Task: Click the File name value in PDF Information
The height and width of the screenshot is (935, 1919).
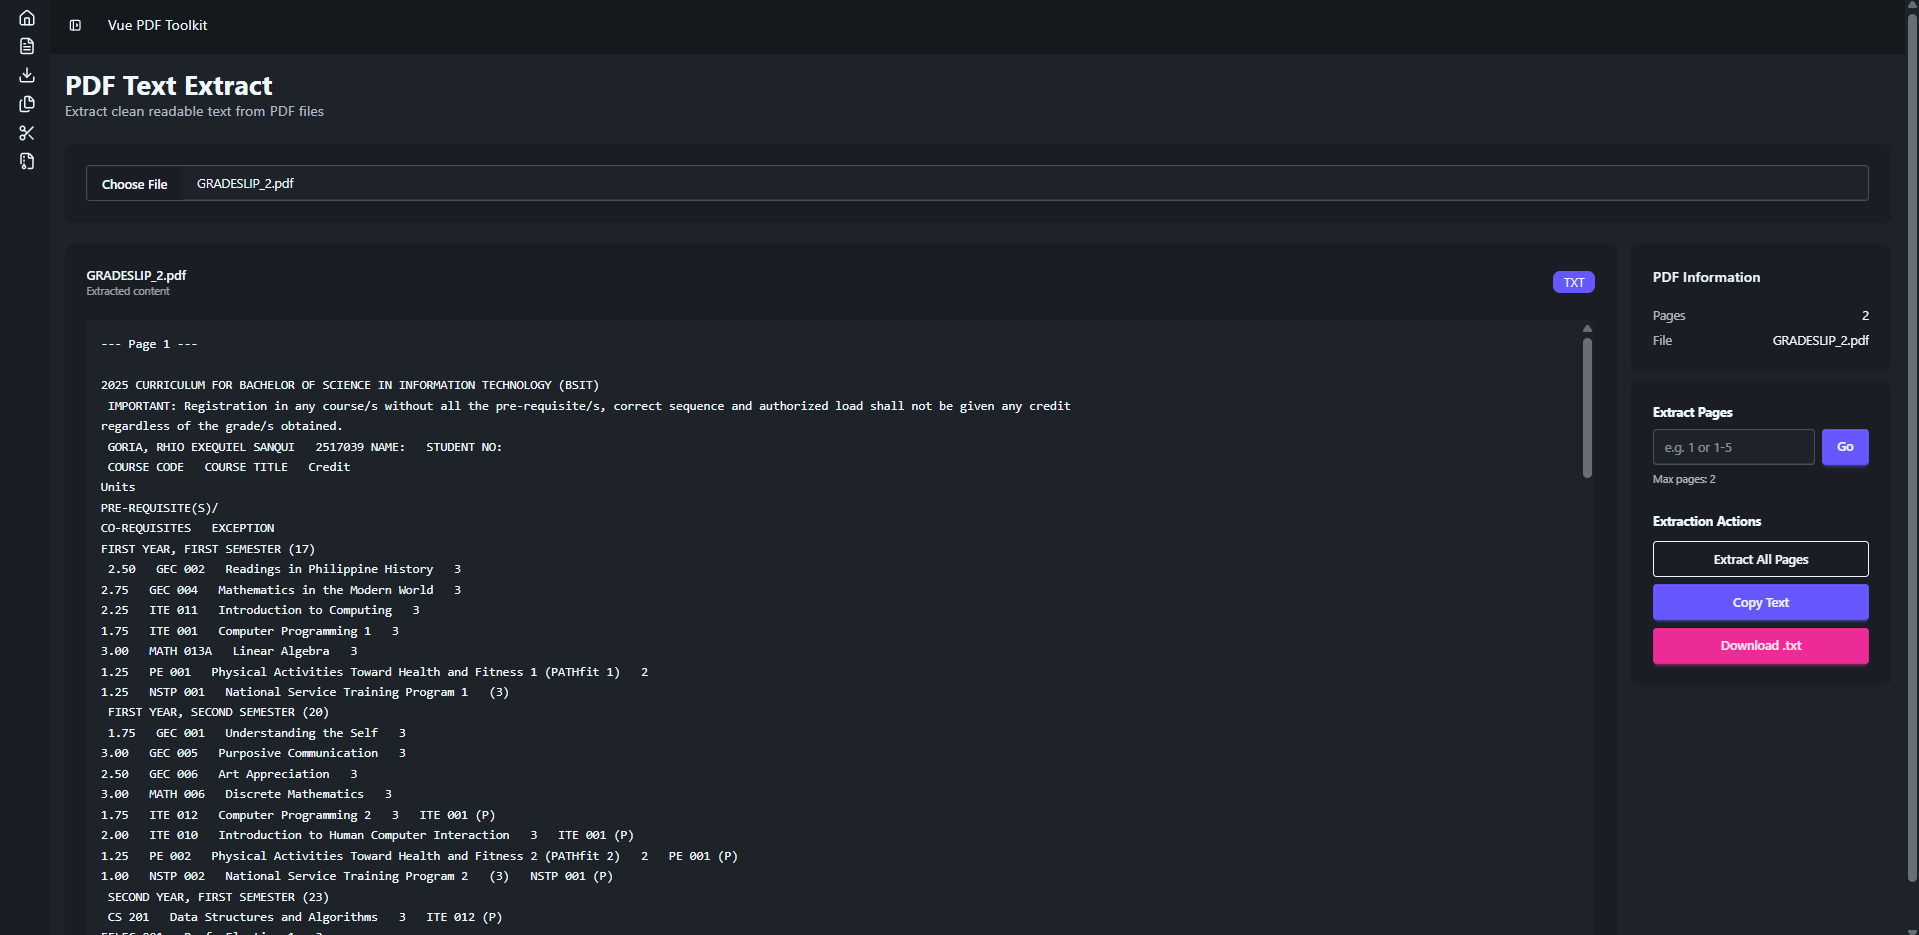Action: click(x=1820, y=341)
